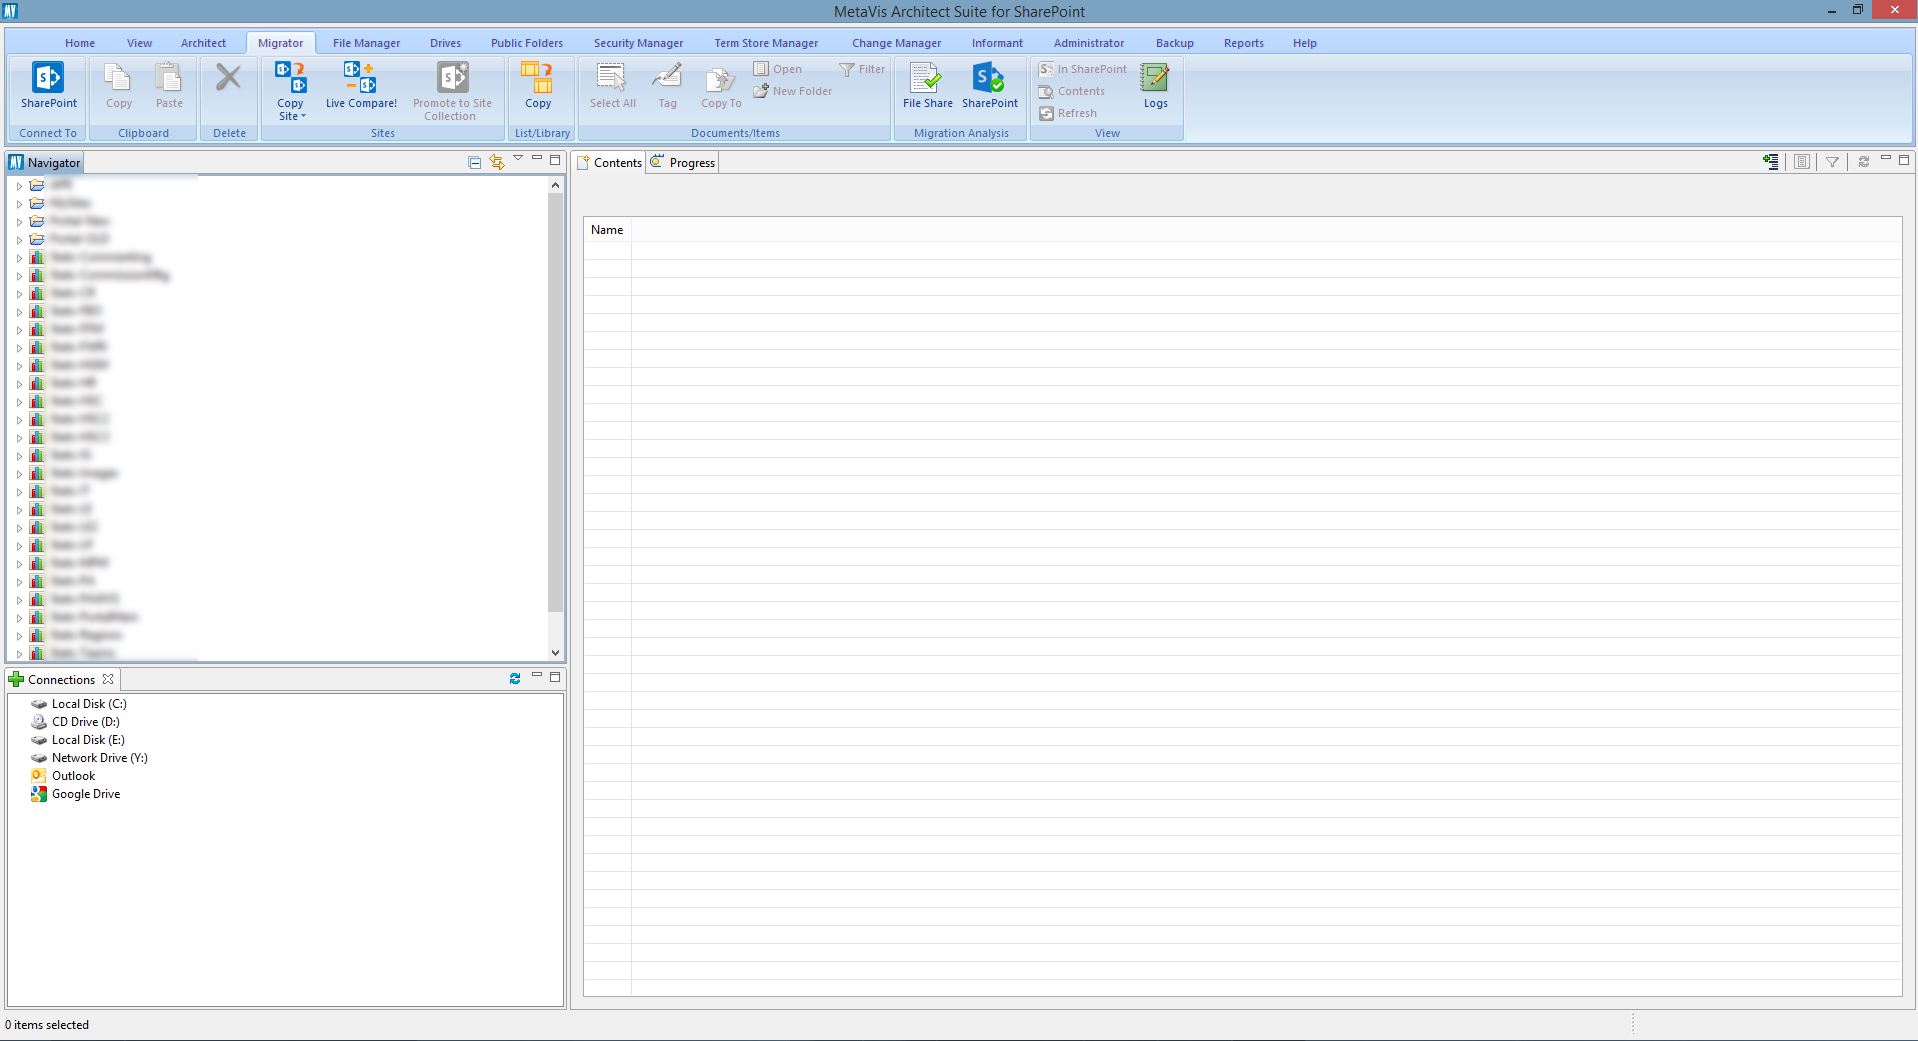Switch to the File Manager ribbon tab
This screenshot has width=1918, height=1041.
pyautogui.click(x=366, y=43)
